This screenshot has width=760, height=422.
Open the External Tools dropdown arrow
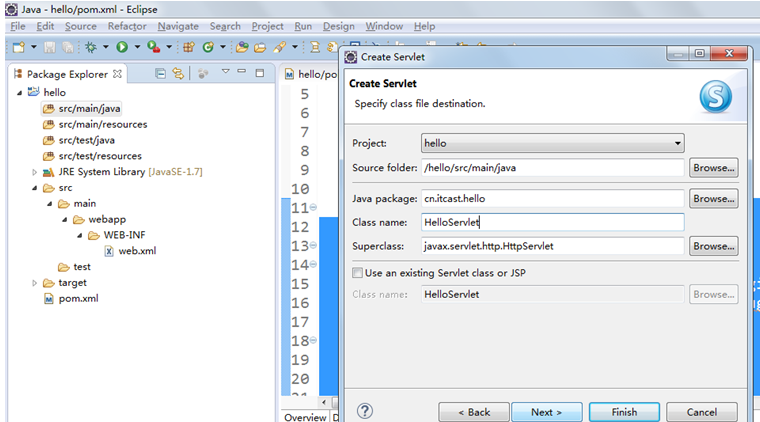coord(169,47)
